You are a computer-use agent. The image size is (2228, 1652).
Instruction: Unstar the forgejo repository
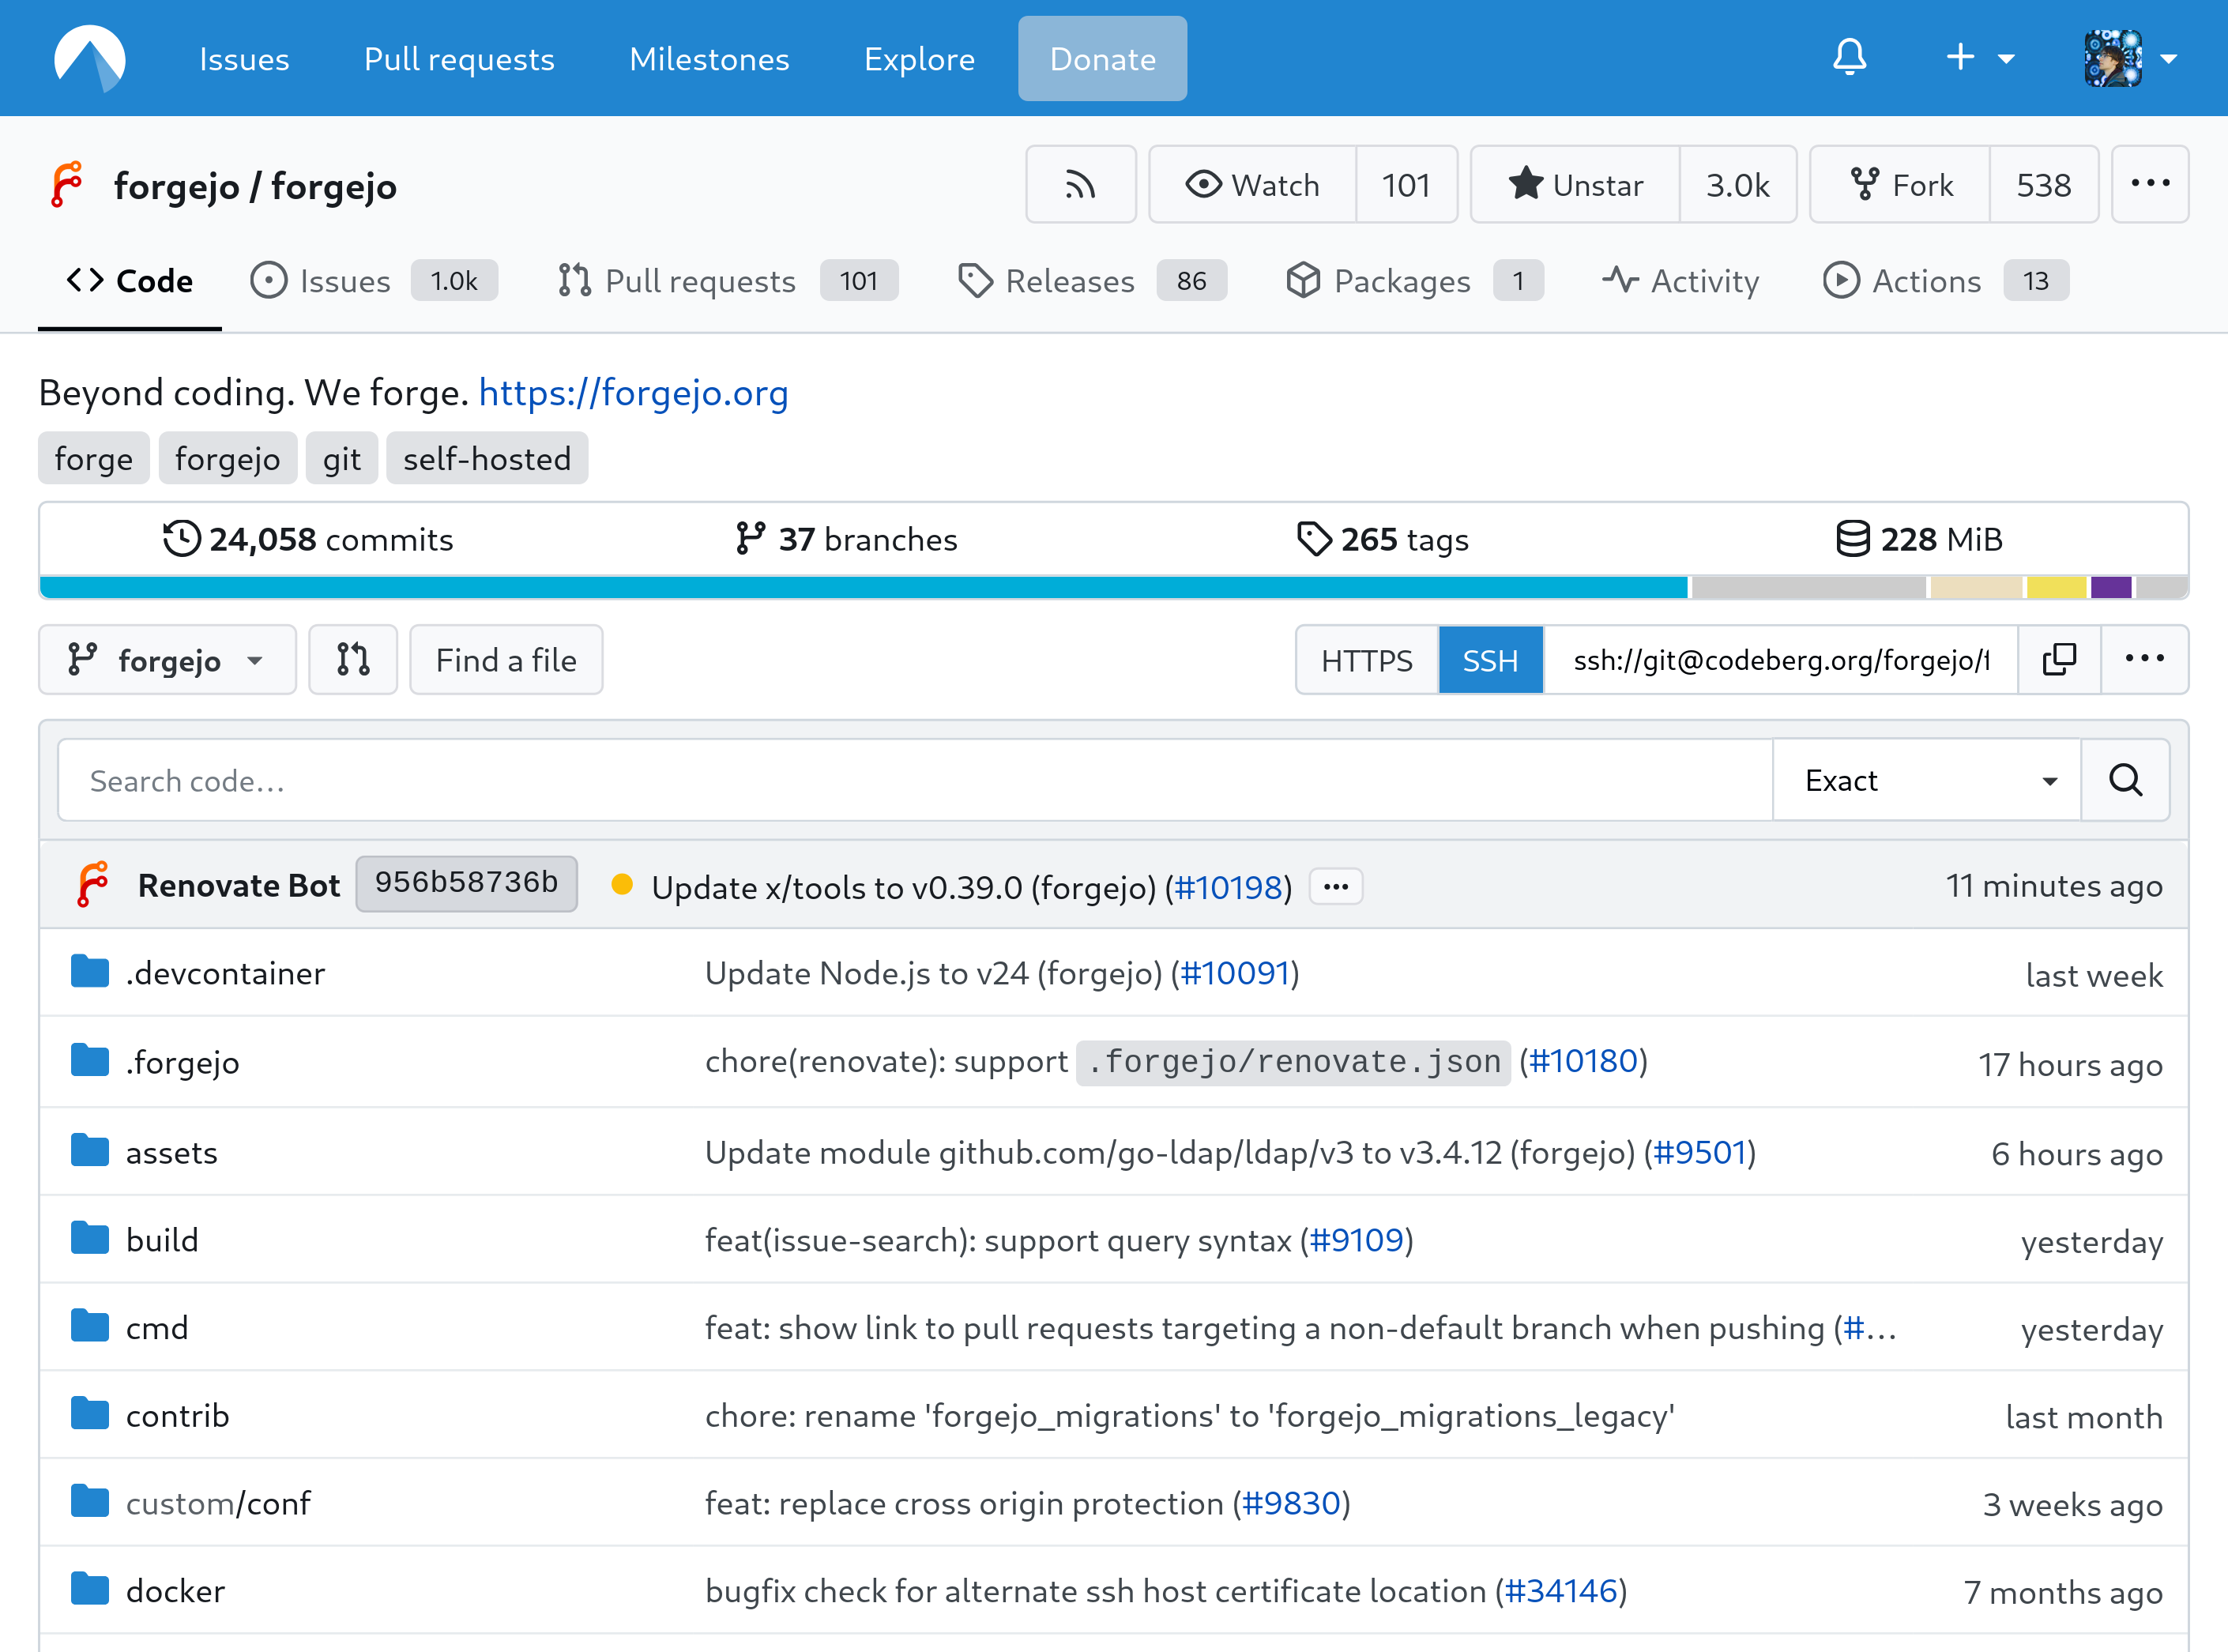(1576, 185)
